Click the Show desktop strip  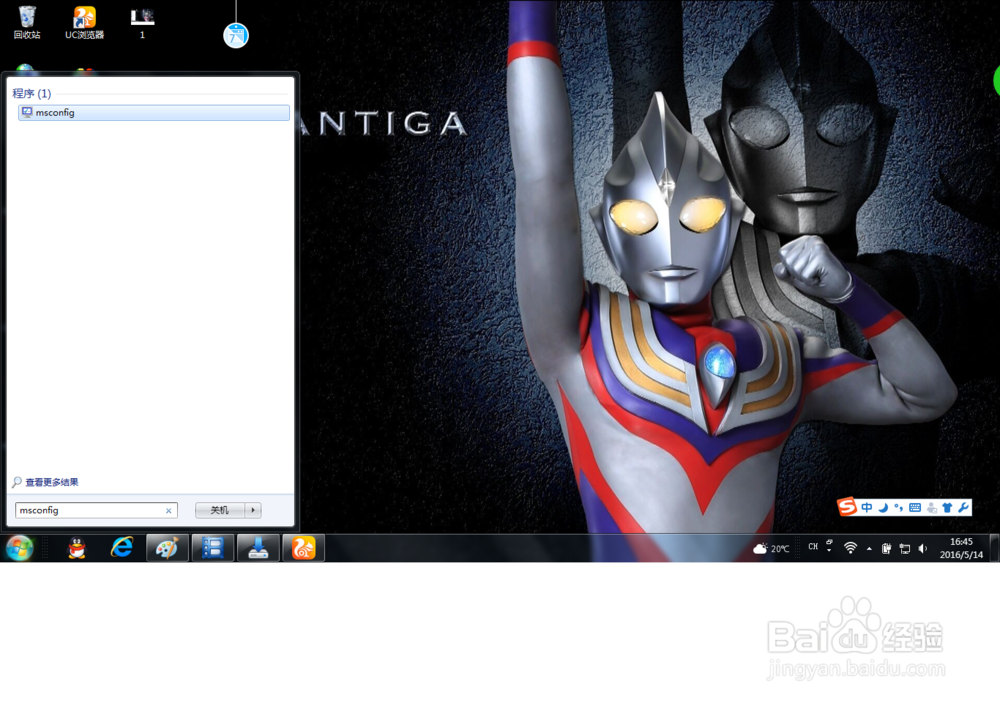coord(995,548)
